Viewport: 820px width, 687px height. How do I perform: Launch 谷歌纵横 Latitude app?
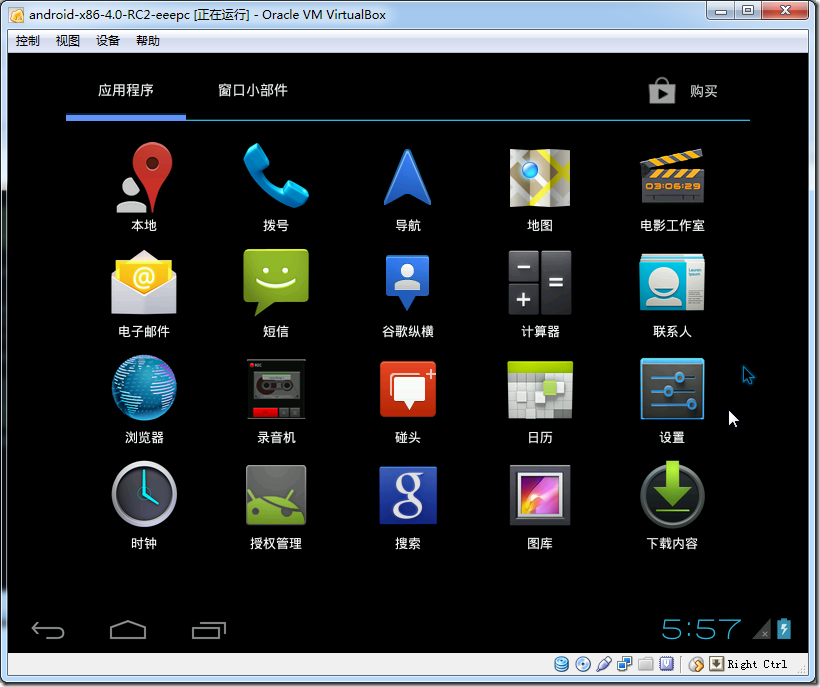coord(408,293)
